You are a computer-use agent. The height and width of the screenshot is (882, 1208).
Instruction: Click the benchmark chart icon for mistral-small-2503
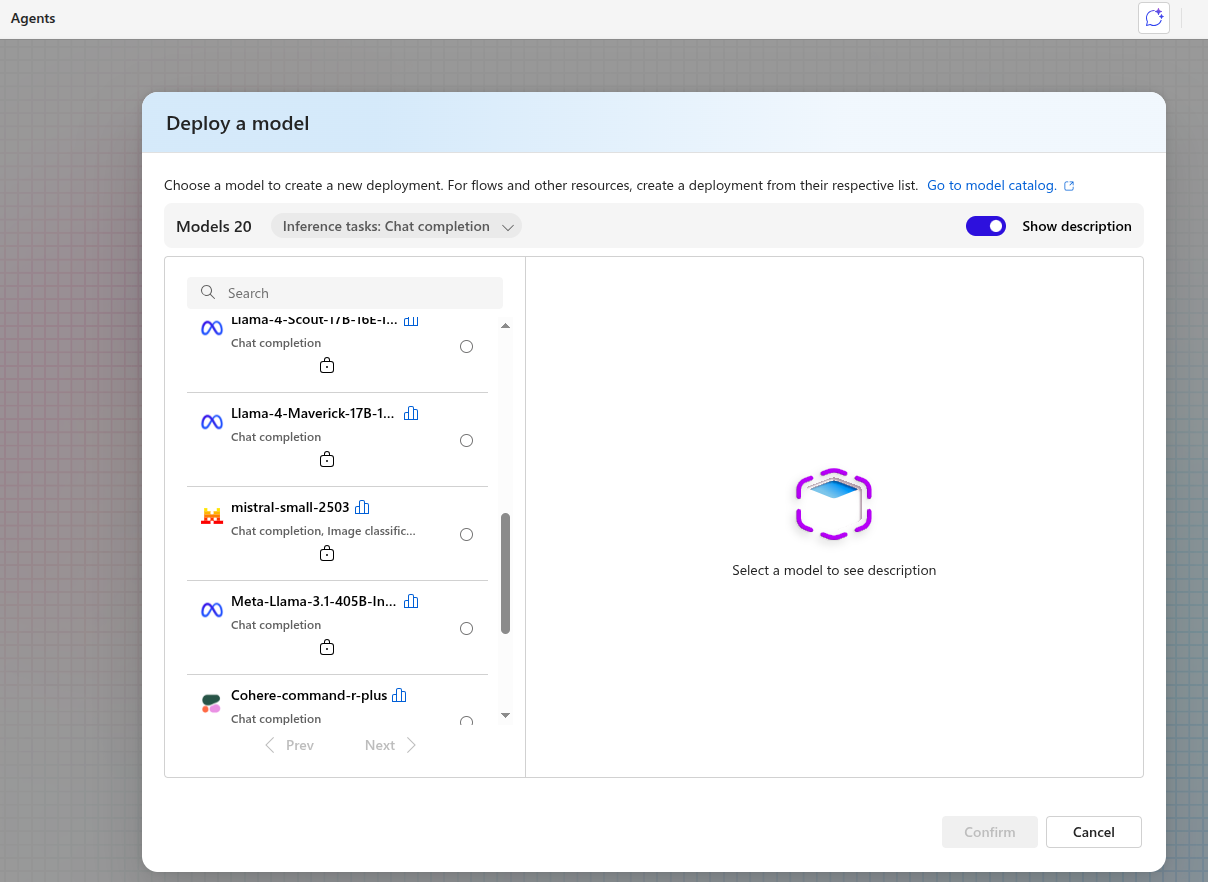[362, 507]
